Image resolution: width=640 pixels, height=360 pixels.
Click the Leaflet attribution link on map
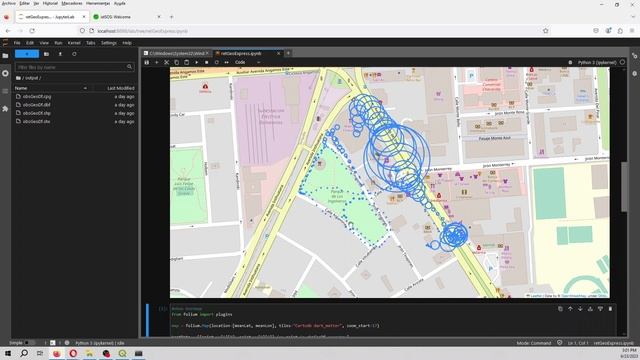[536, 296]
